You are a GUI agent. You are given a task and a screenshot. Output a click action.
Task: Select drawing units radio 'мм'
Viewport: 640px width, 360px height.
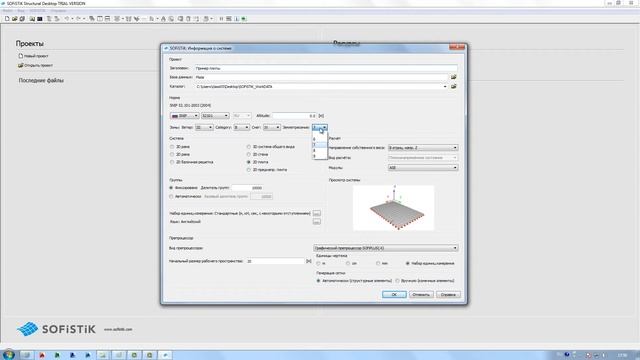coord(378,264)
